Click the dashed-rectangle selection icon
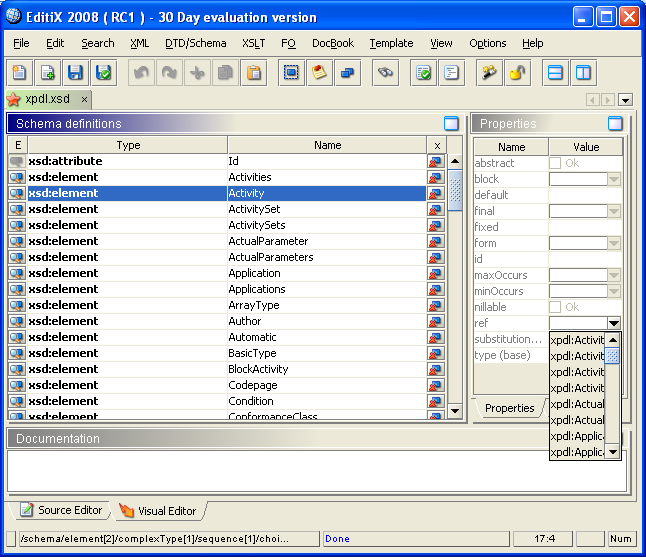 [x=292, y=73]
